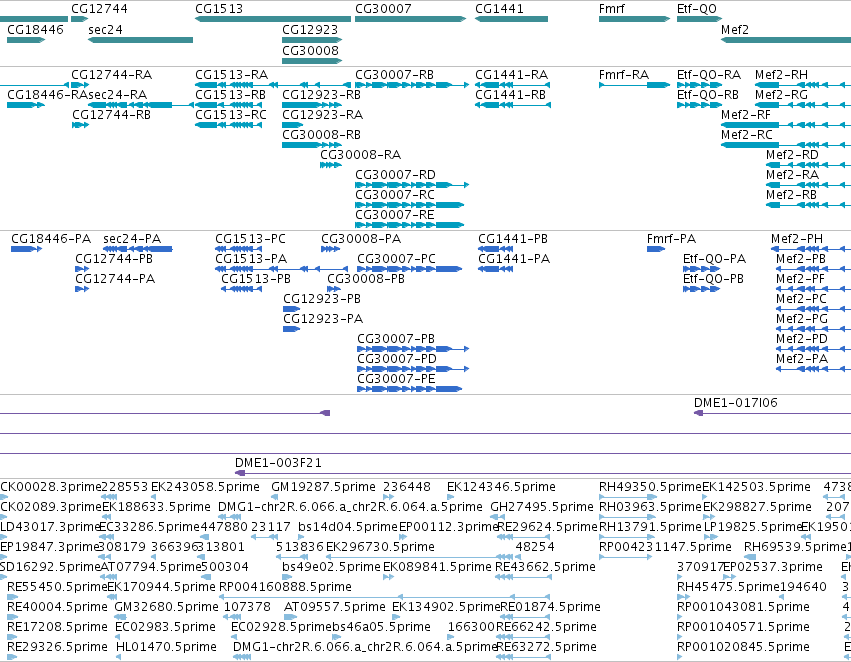The width and height of the screenshot is (851, 662).
Task: Click EST RP001020845.5prime
Action: (x=743, y=647)
